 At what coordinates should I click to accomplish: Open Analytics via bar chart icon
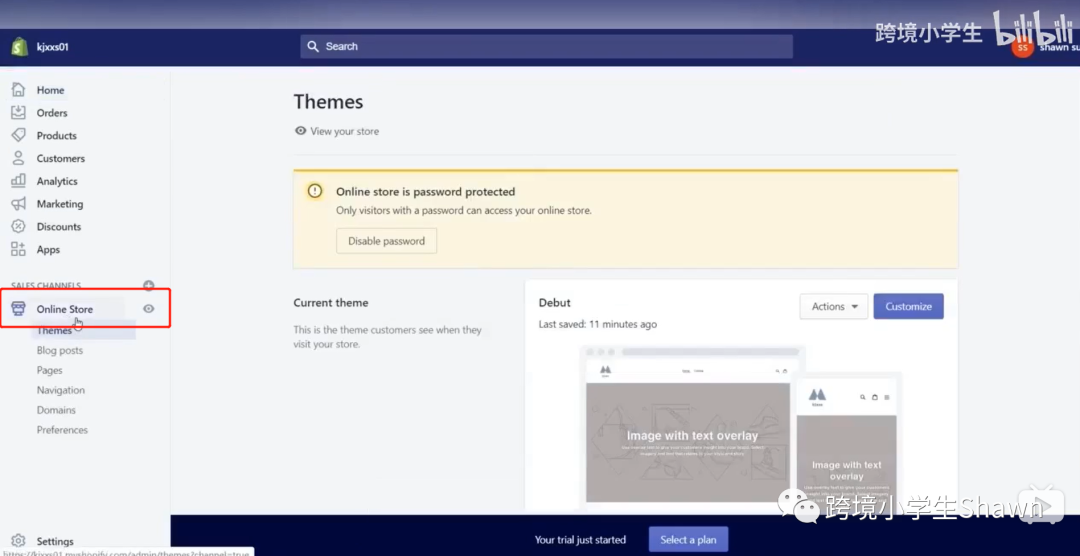(19, 181)
